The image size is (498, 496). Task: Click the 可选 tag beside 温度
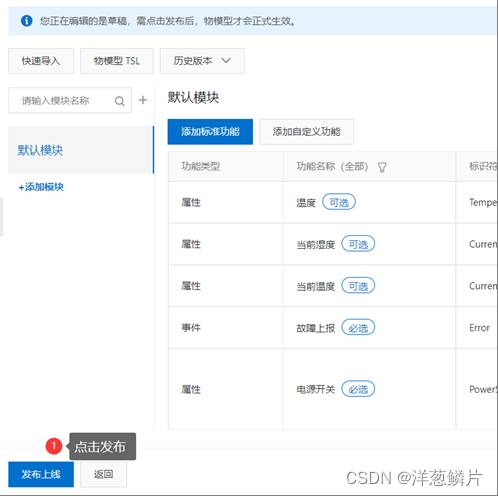[339, 202]
